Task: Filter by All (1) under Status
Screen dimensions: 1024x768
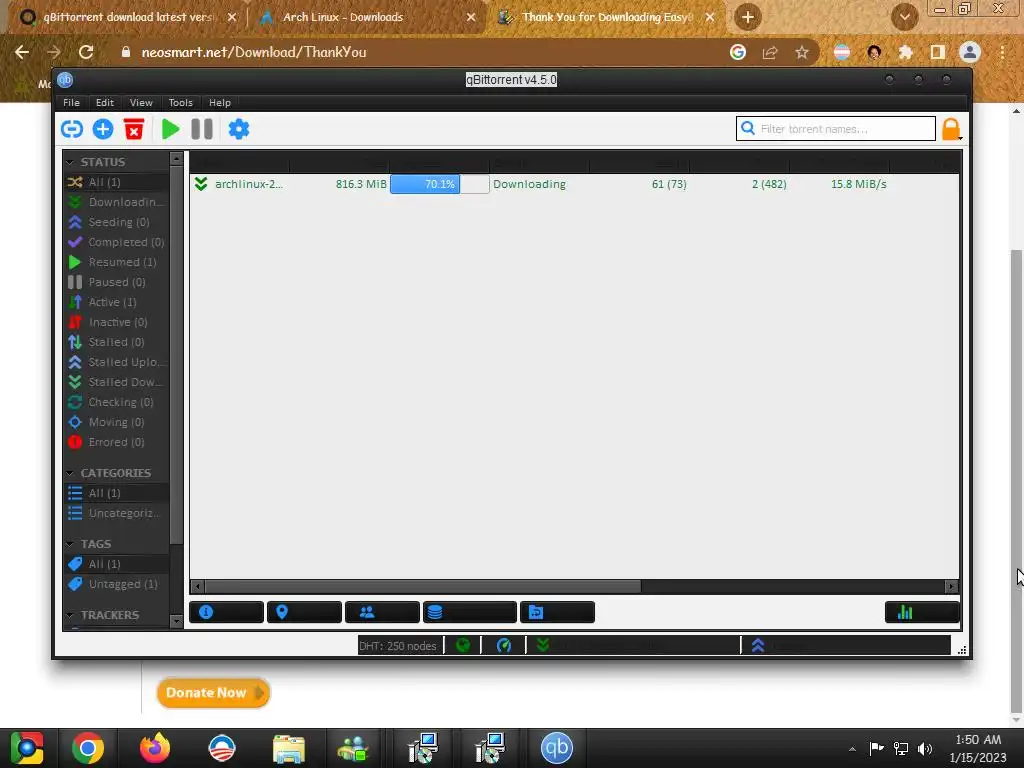Action: 116,182
